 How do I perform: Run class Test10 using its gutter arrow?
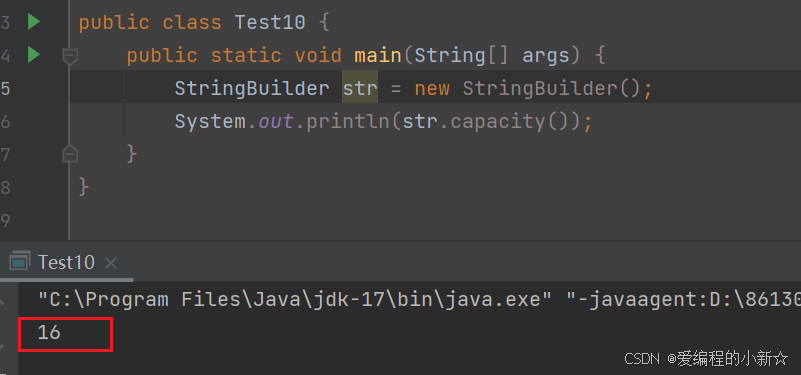(34, 22)
